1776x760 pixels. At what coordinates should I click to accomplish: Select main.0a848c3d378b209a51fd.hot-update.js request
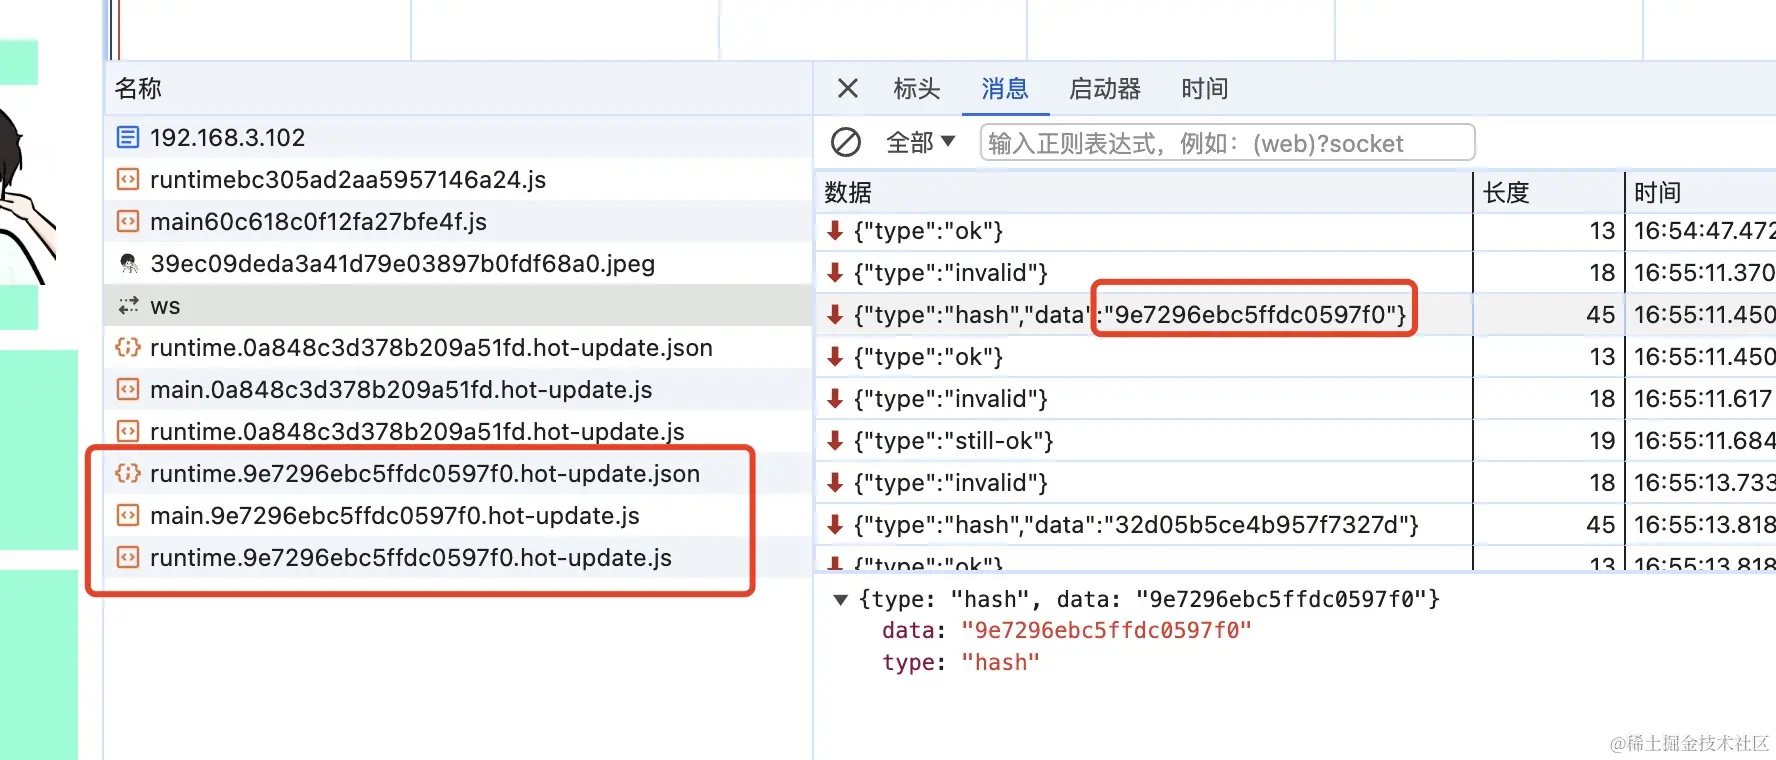458,389
